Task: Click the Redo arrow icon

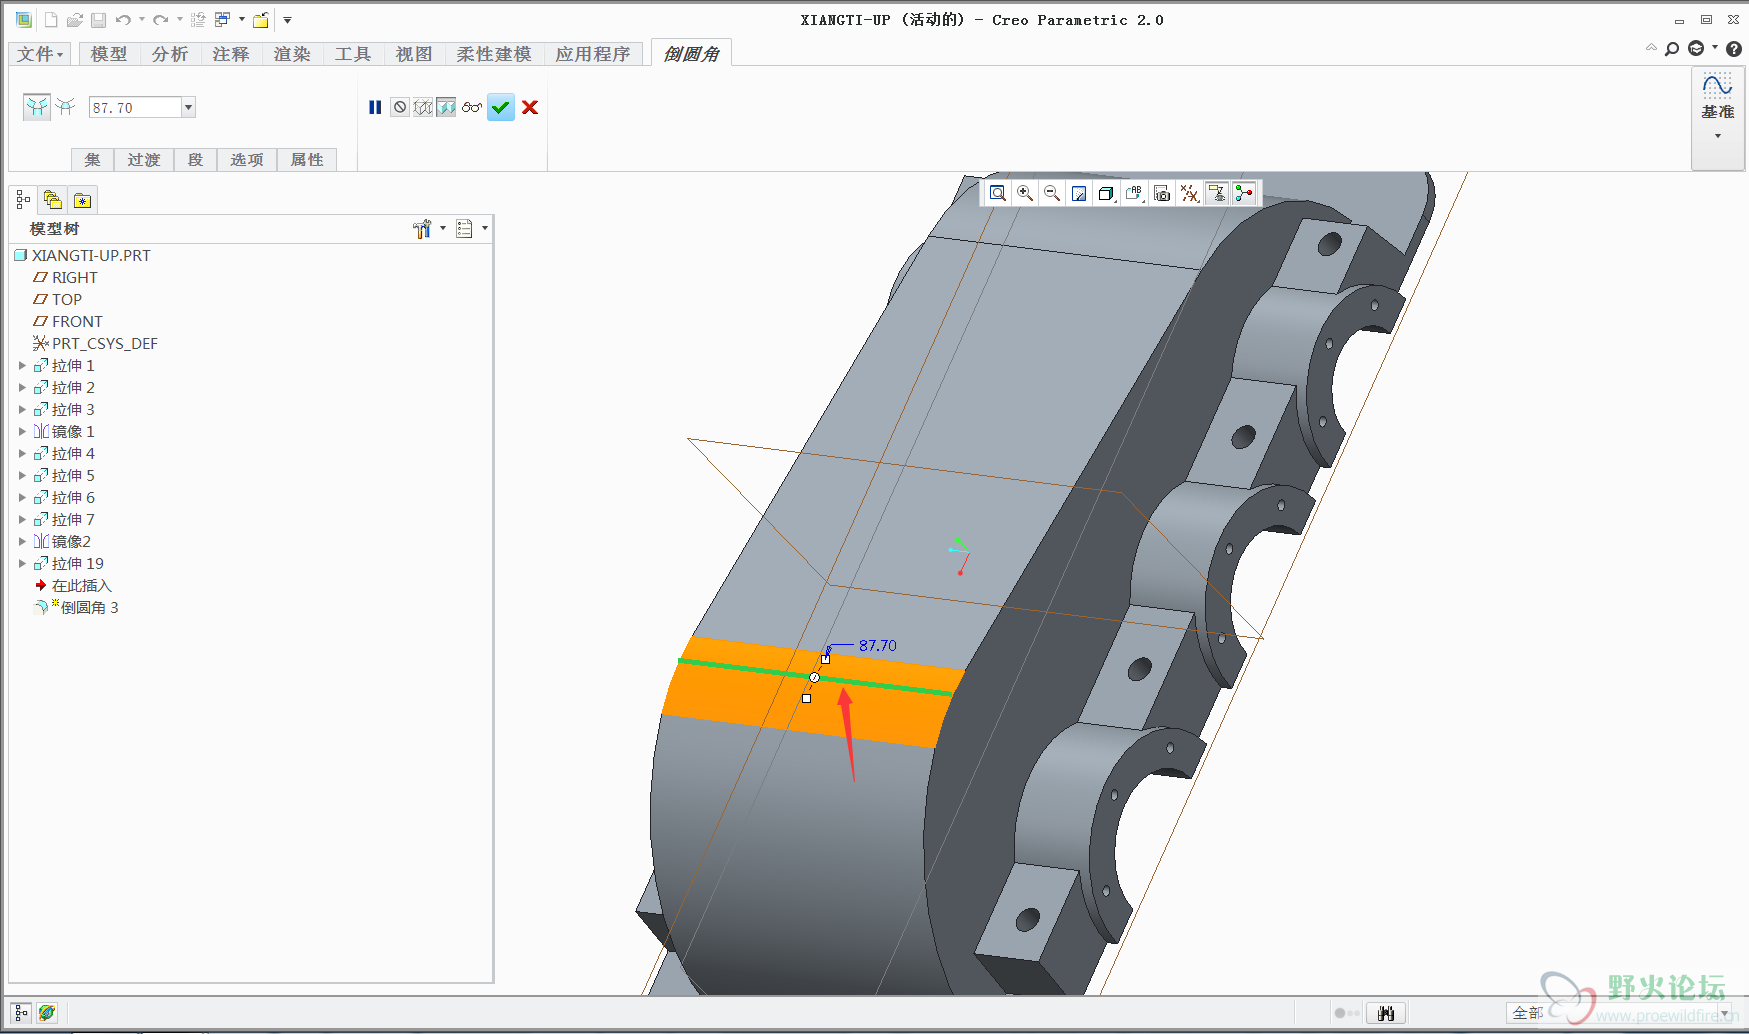Action: pos(160,20)
